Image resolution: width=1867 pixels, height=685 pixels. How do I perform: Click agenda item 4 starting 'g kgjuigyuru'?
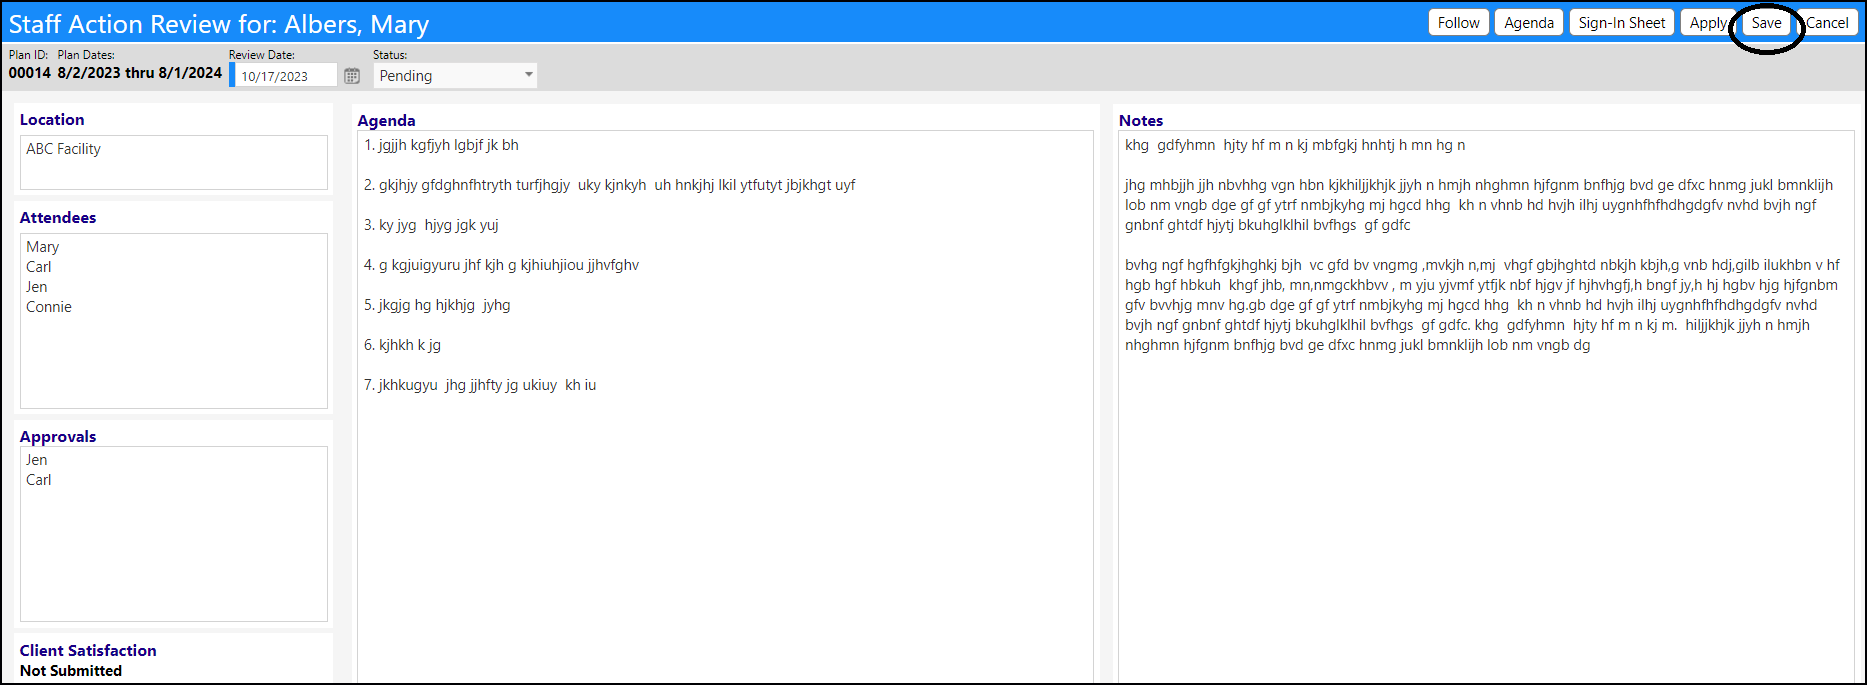click(x=501, y=265)
